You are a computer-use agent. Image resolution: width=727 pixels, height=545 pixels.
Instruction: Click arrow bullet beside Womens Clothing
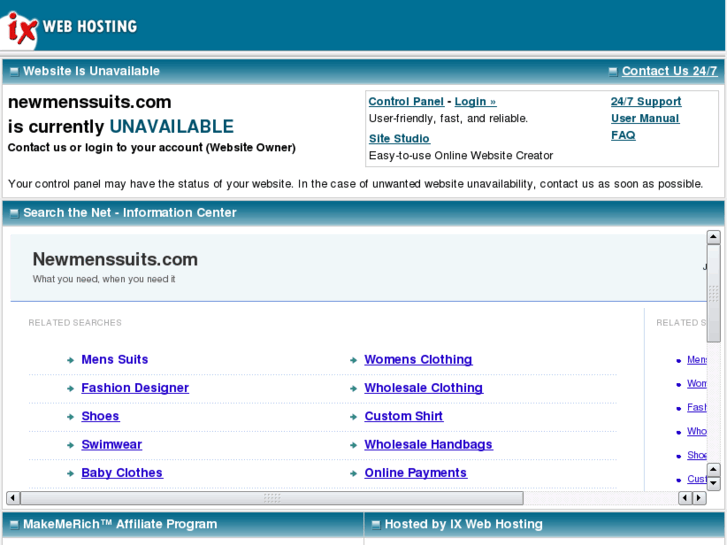pyautogui.click(x=353, y=360)
